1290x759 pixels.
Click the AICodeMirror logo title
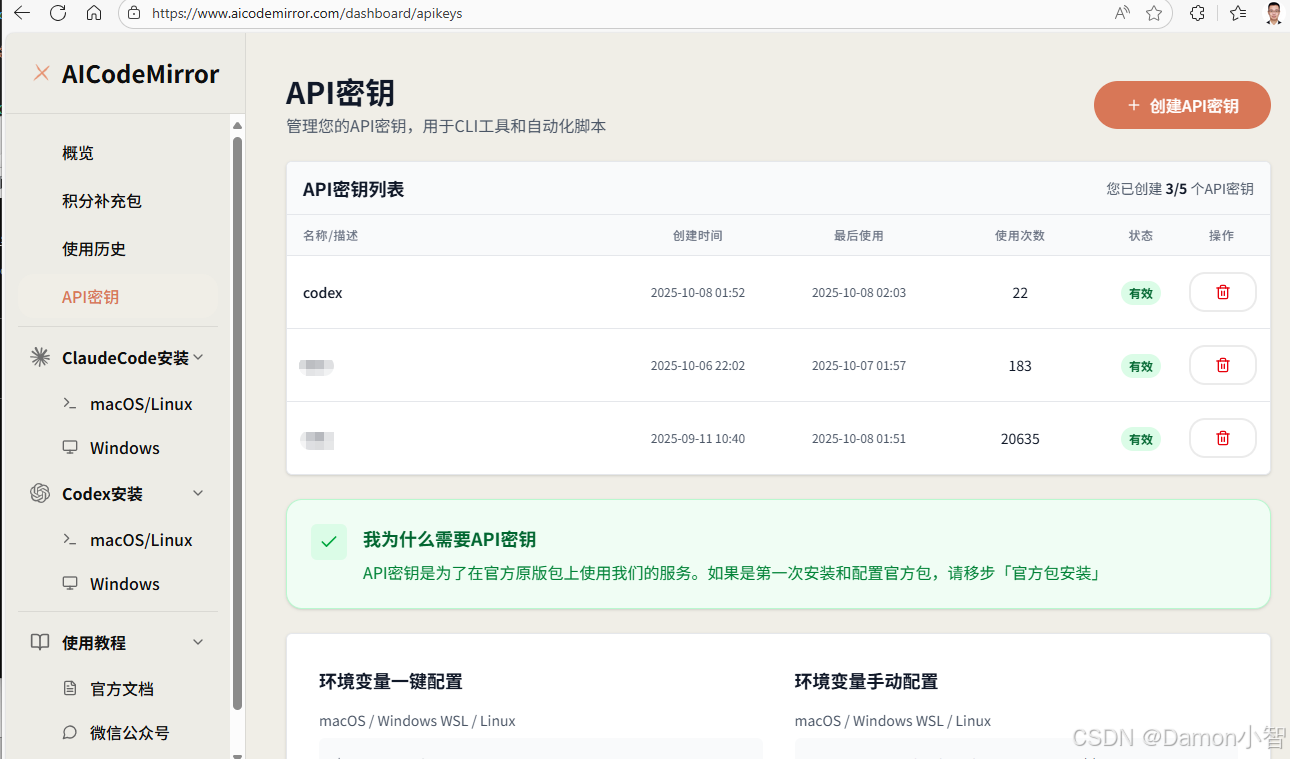(140, 74)
